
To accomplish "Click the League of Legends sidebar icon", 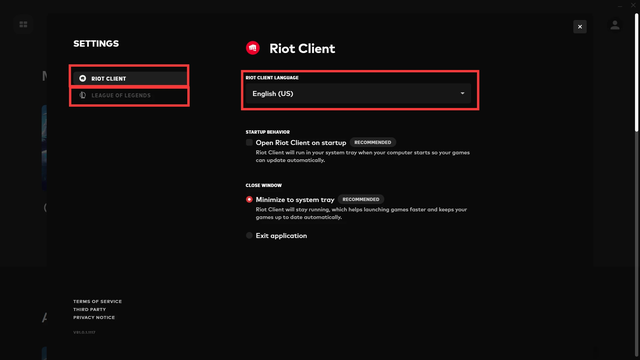I will click(x=82, y=95).
